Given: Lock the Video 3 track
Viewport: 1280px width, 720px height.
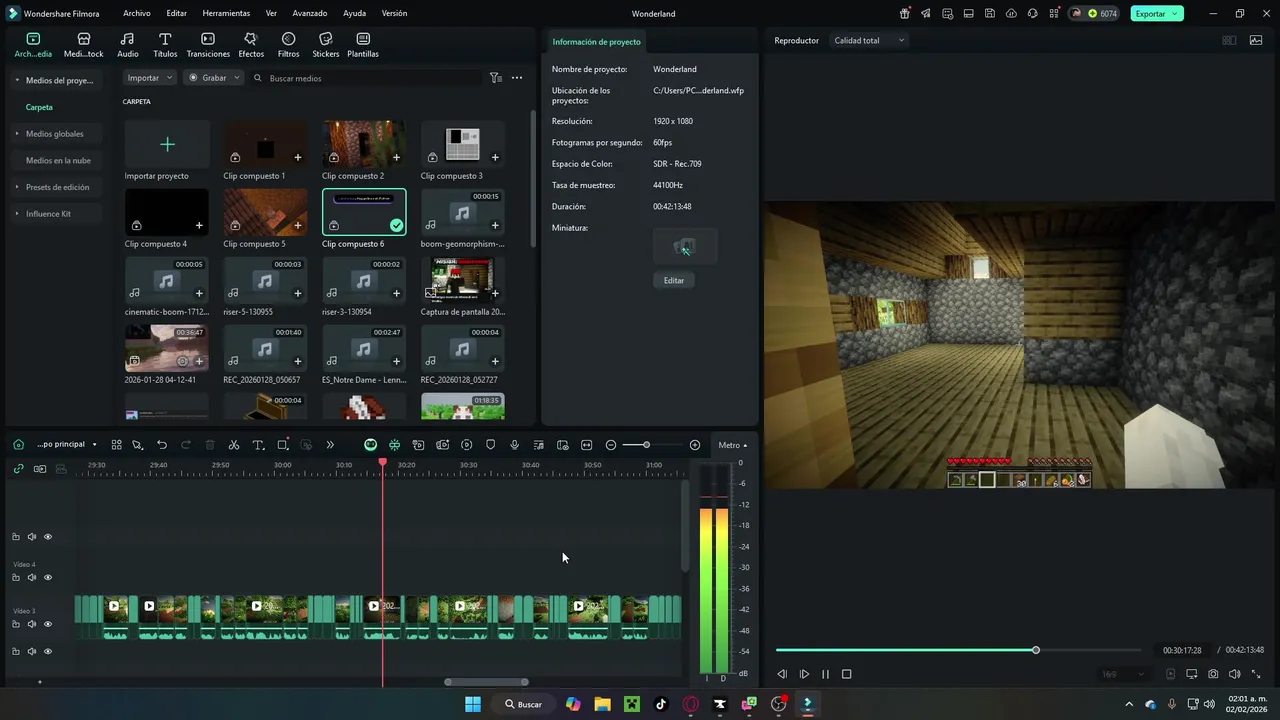Looking at the screenshot, I should (16, 624).
